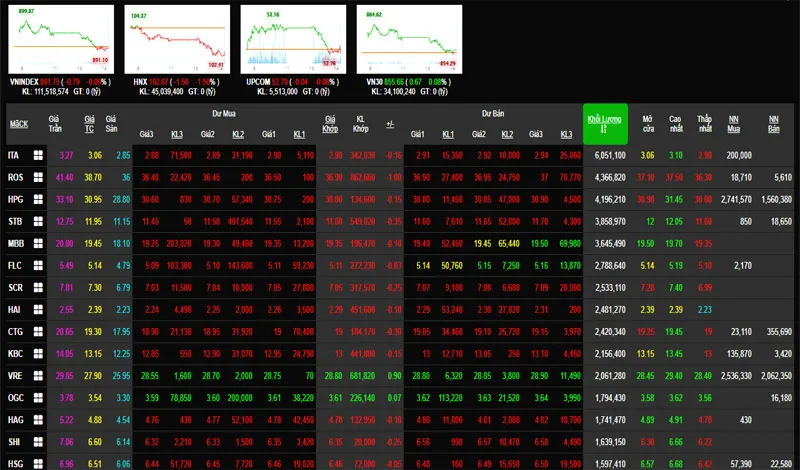Screen dimensions: 800x470
Task: Open the VNINDEX chart thumbnail
Action: (61, 39)
